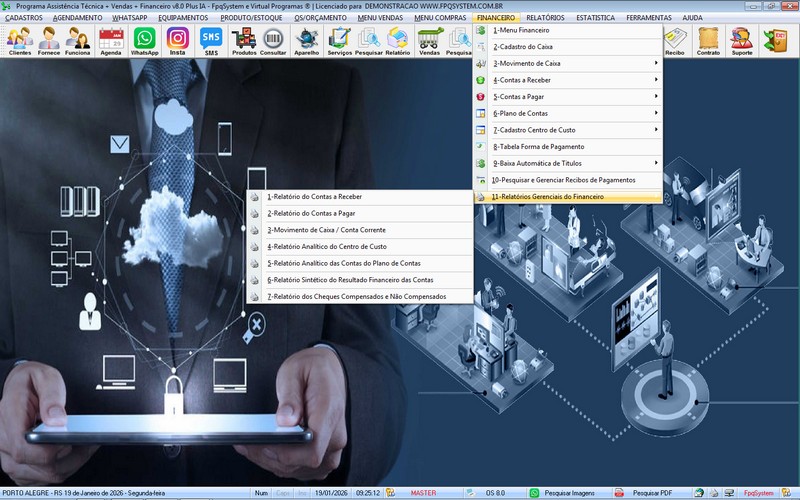Expand 9-Baixa Automática de Títulos submenu

570,163
